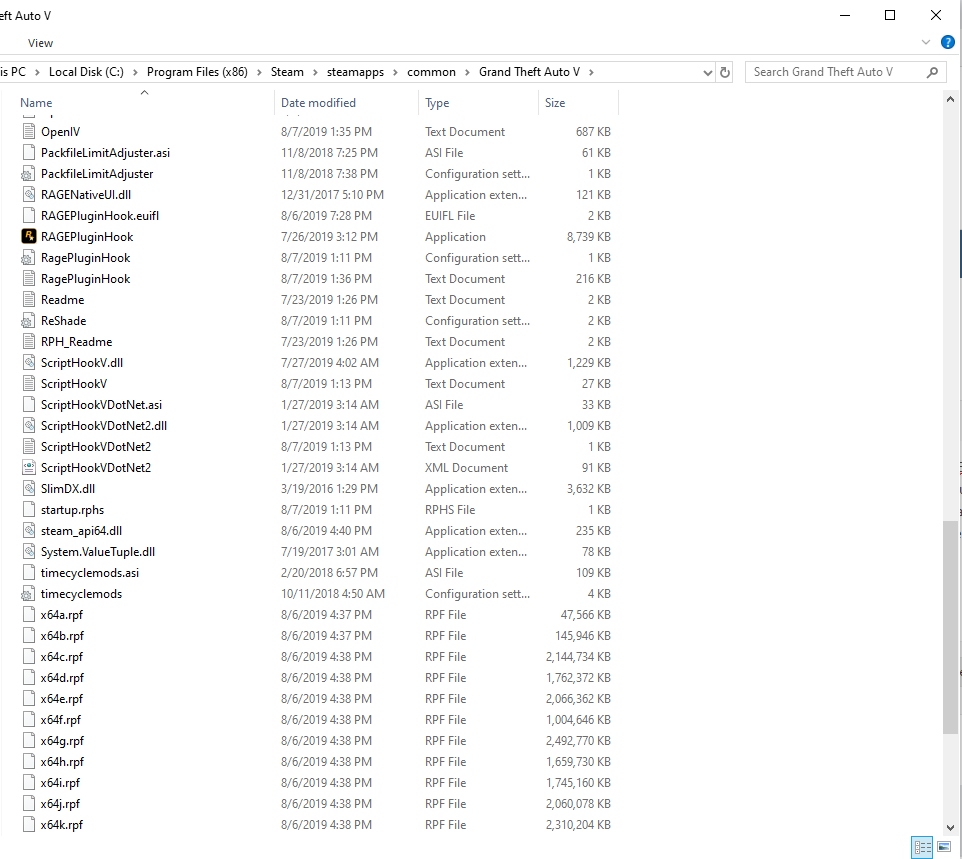Expand the chevron after steamapps breadcrumb

click(395, 72)
